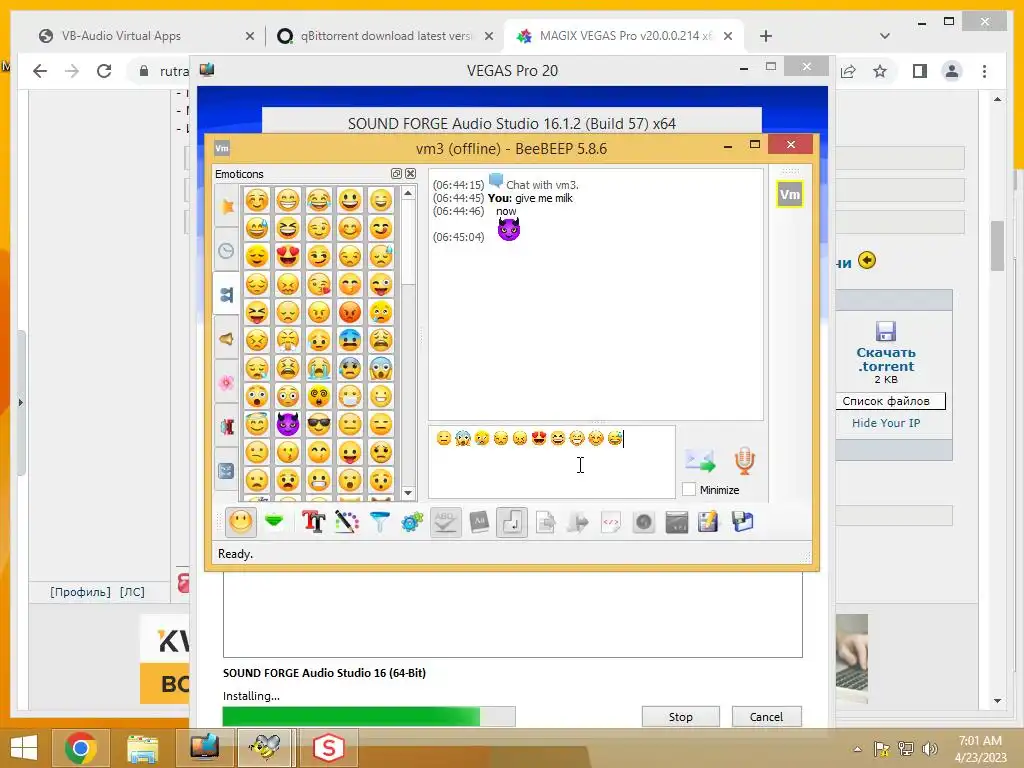Insert the purple devil emoji from the emoticon grid
The width and height of the screenshot is (1024, 768).
pos(287,424)
